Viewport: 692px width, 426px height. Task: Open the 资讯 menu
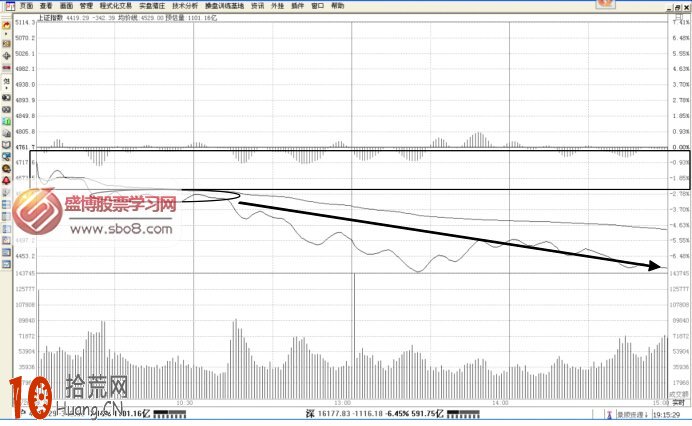pyautogui.click(x=257, y=6)
